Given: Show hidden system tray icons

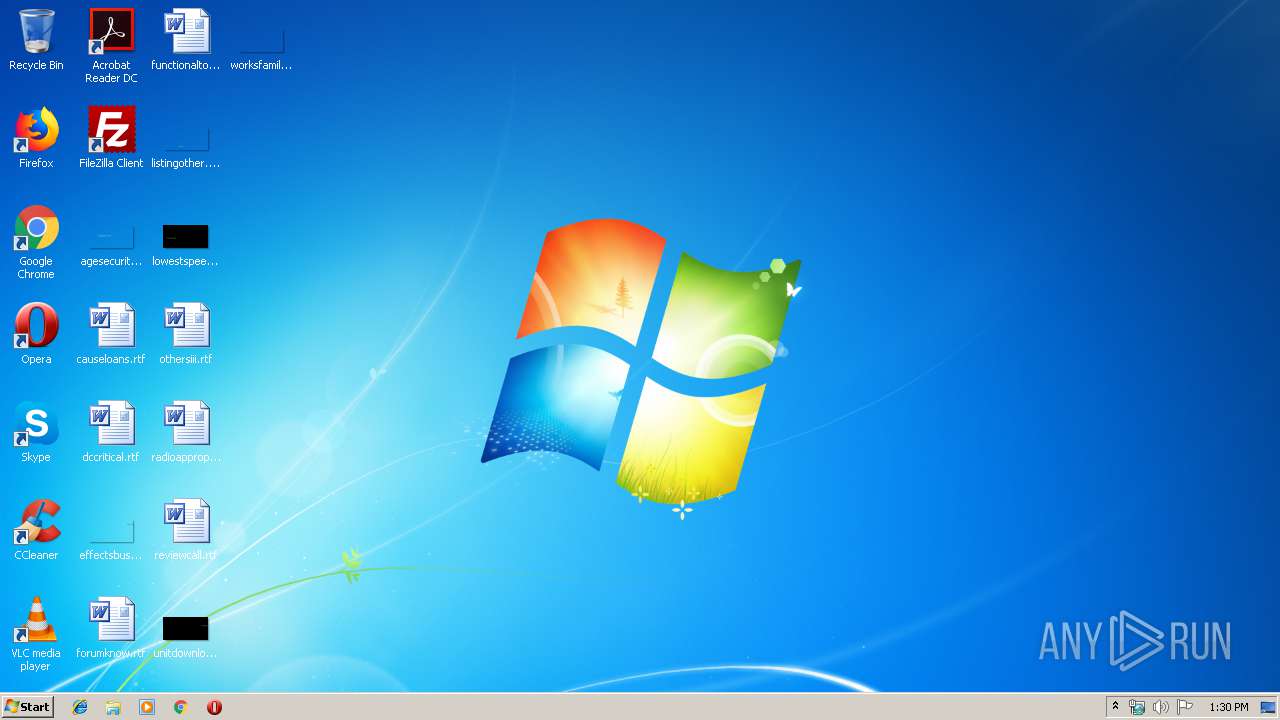Looking at the screenshot, I should [1116, 707].
